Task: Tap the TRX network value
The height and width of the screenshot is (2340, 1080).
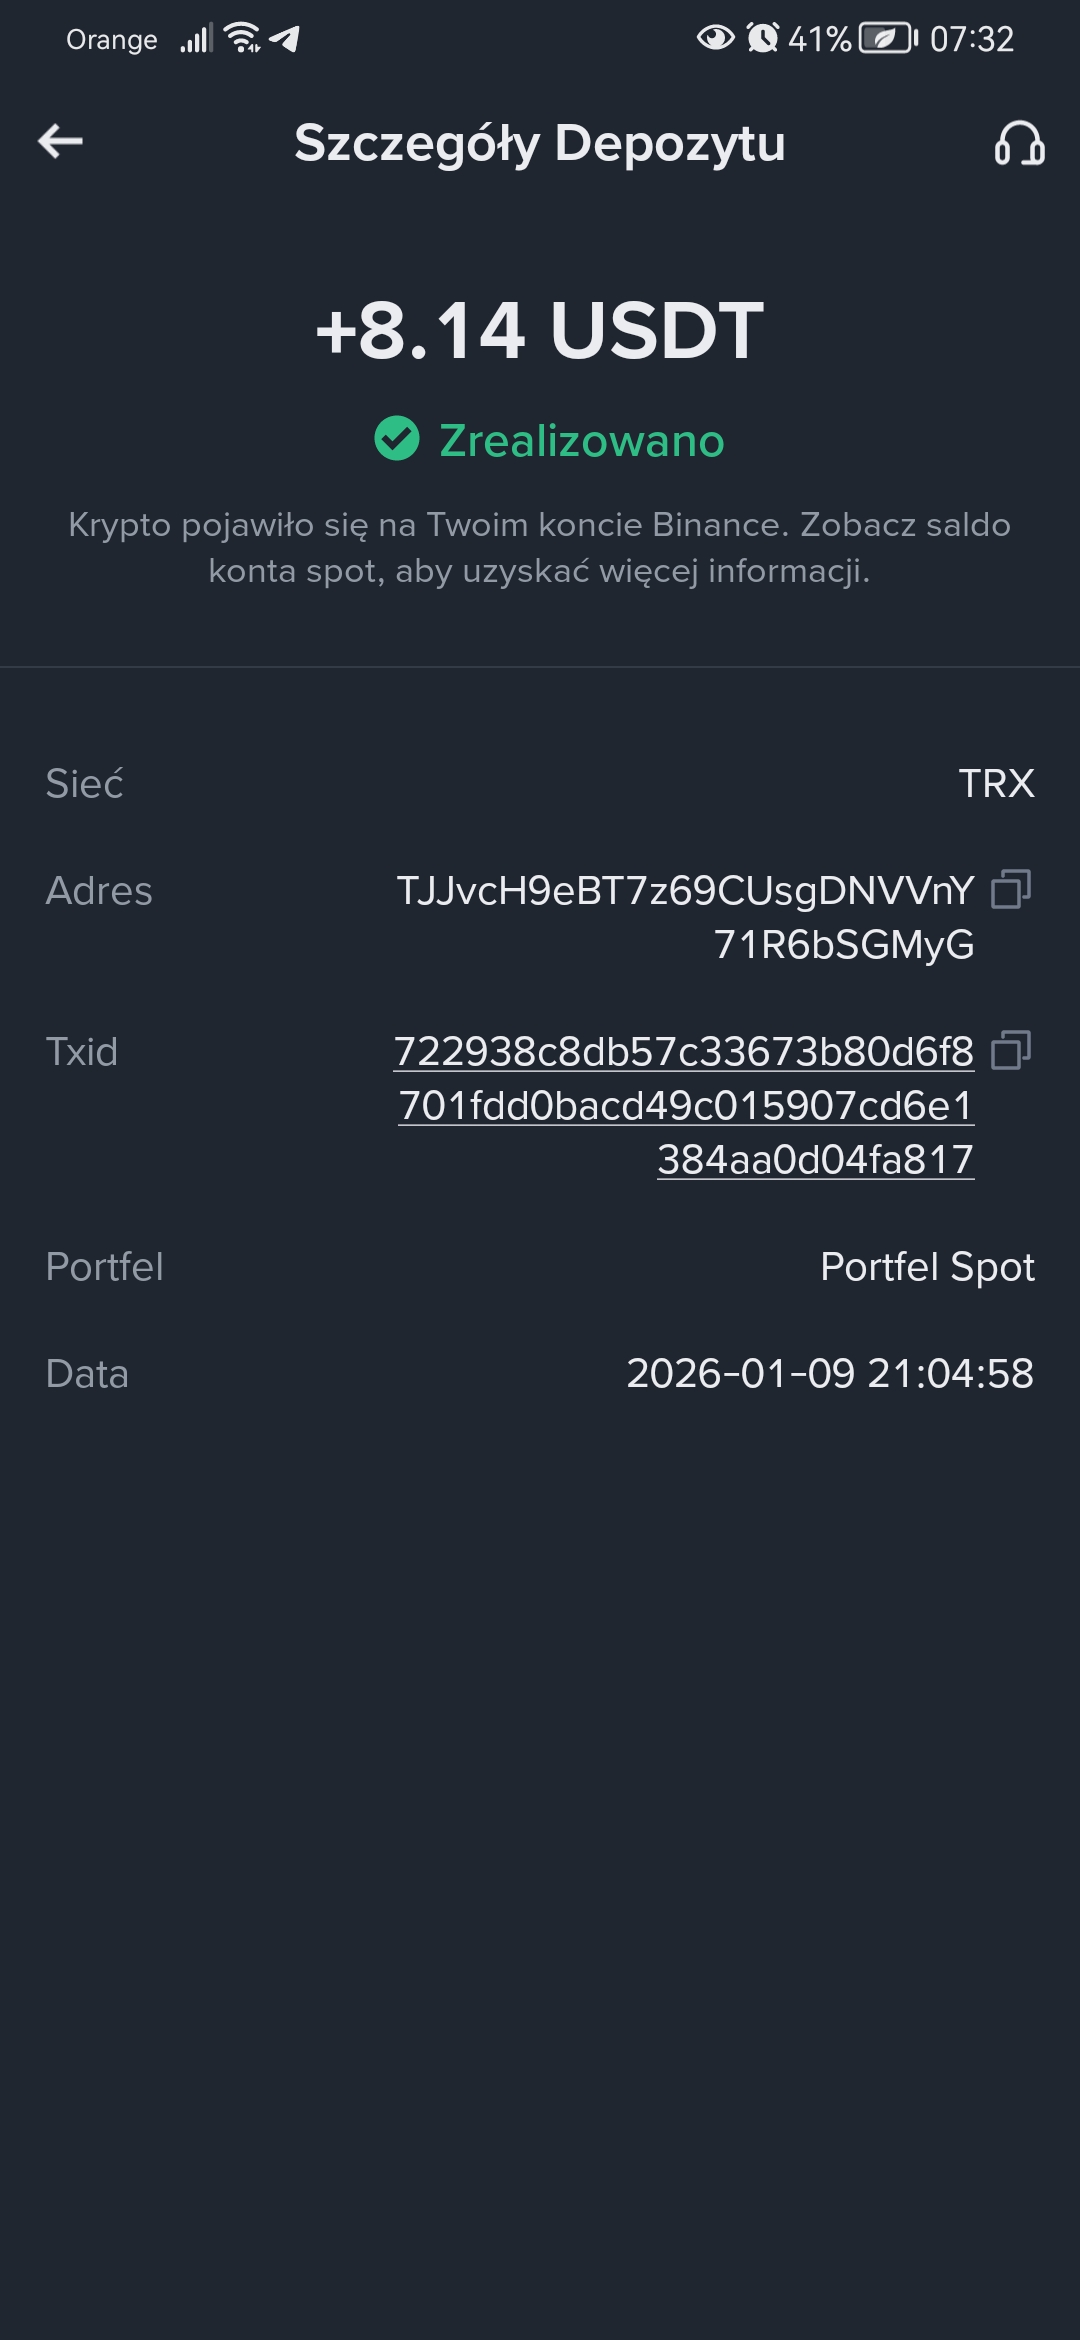Action: pyautogui.click(x=996, y=783)
